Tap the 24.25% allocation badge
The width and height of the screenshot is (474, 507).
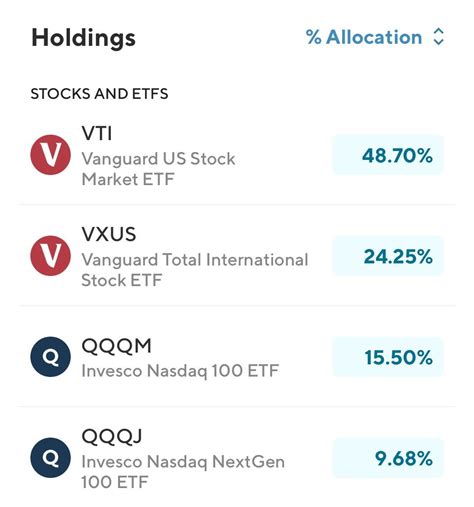(x=388, y=256)
